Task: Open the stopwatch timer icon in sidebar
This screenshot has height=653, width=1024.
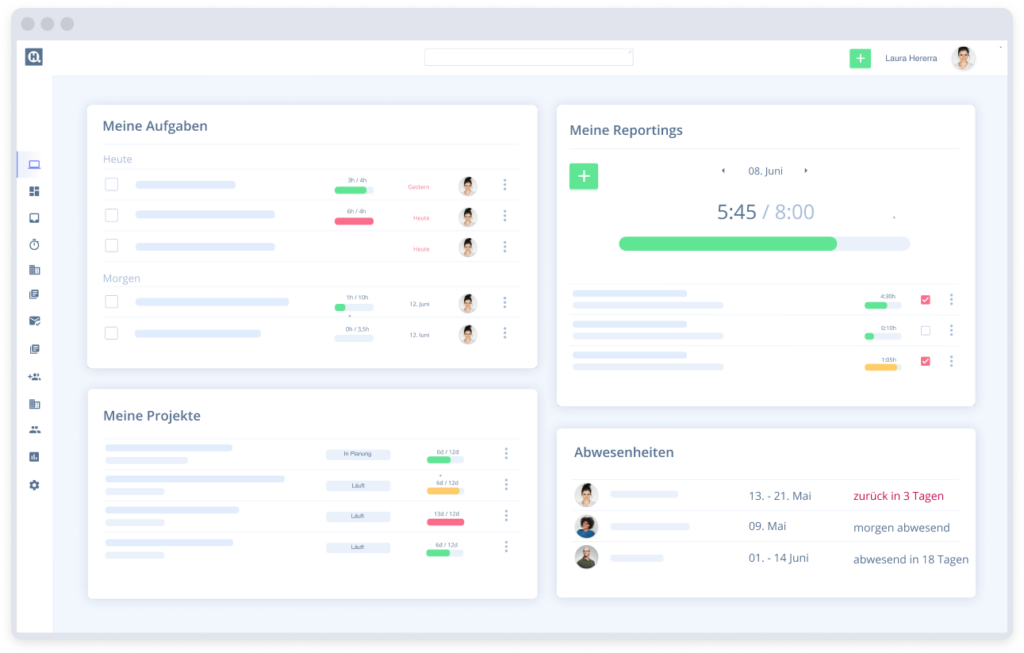Action: tap(35, 245)
